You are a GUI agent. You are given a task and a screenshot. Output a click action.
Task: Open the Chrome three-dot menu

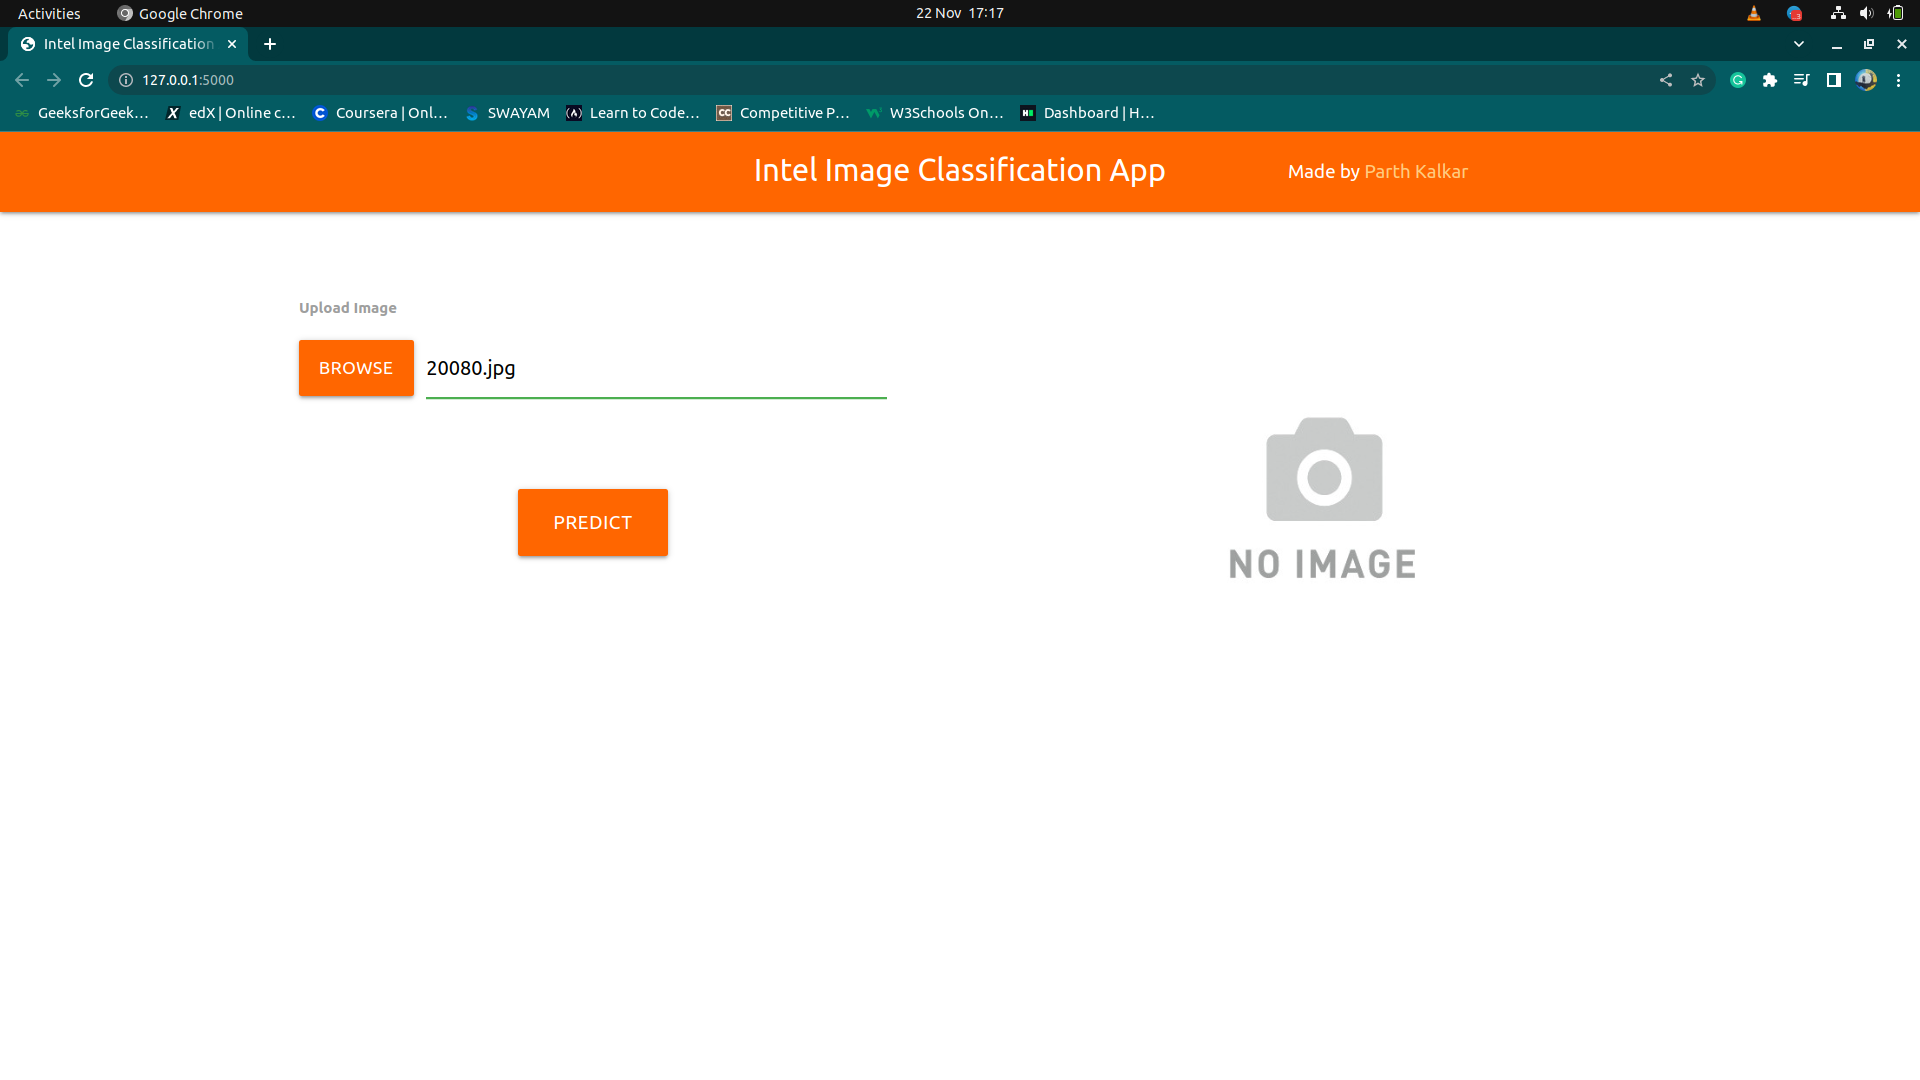click(1899, 80)
